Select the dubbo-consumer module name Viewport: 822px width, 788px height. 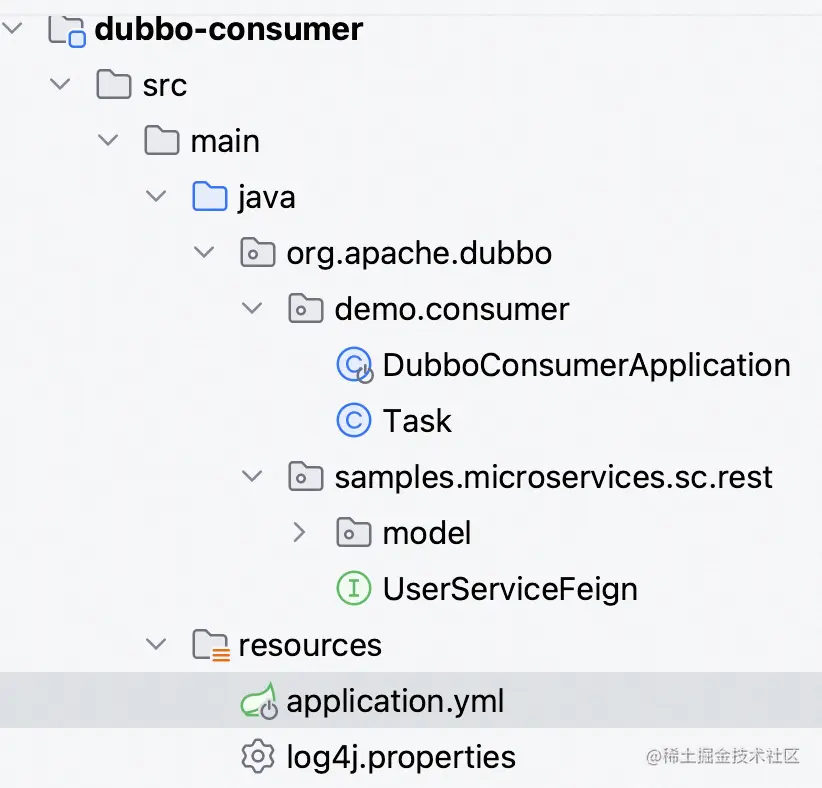(228, 30)
